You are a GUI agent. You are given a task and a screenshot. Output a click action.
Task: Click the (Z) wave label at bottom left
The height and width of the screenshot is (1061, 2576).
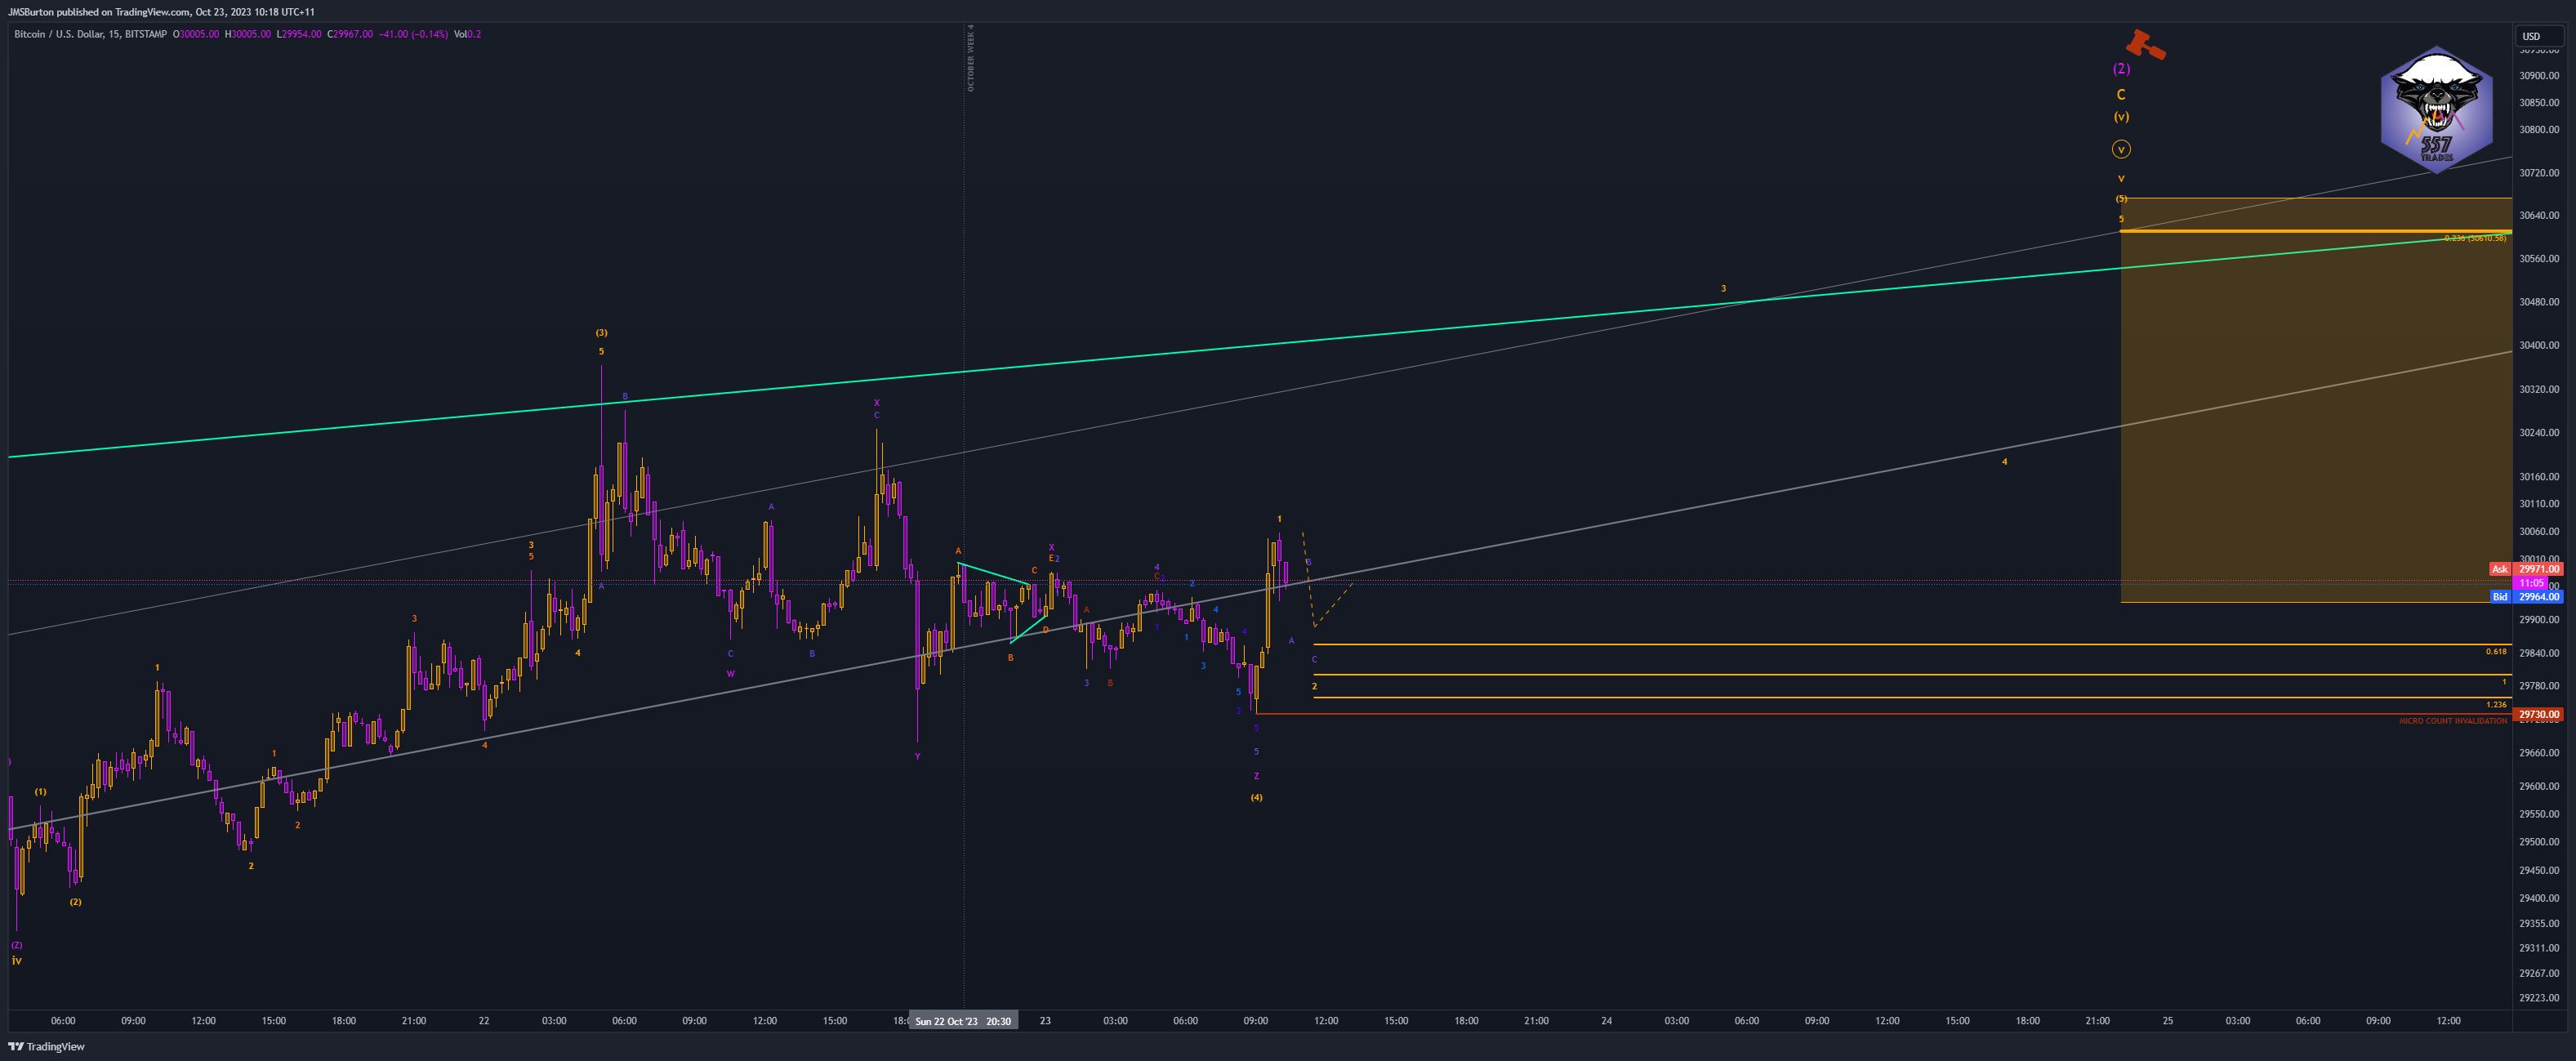click(x=16, y=944)
